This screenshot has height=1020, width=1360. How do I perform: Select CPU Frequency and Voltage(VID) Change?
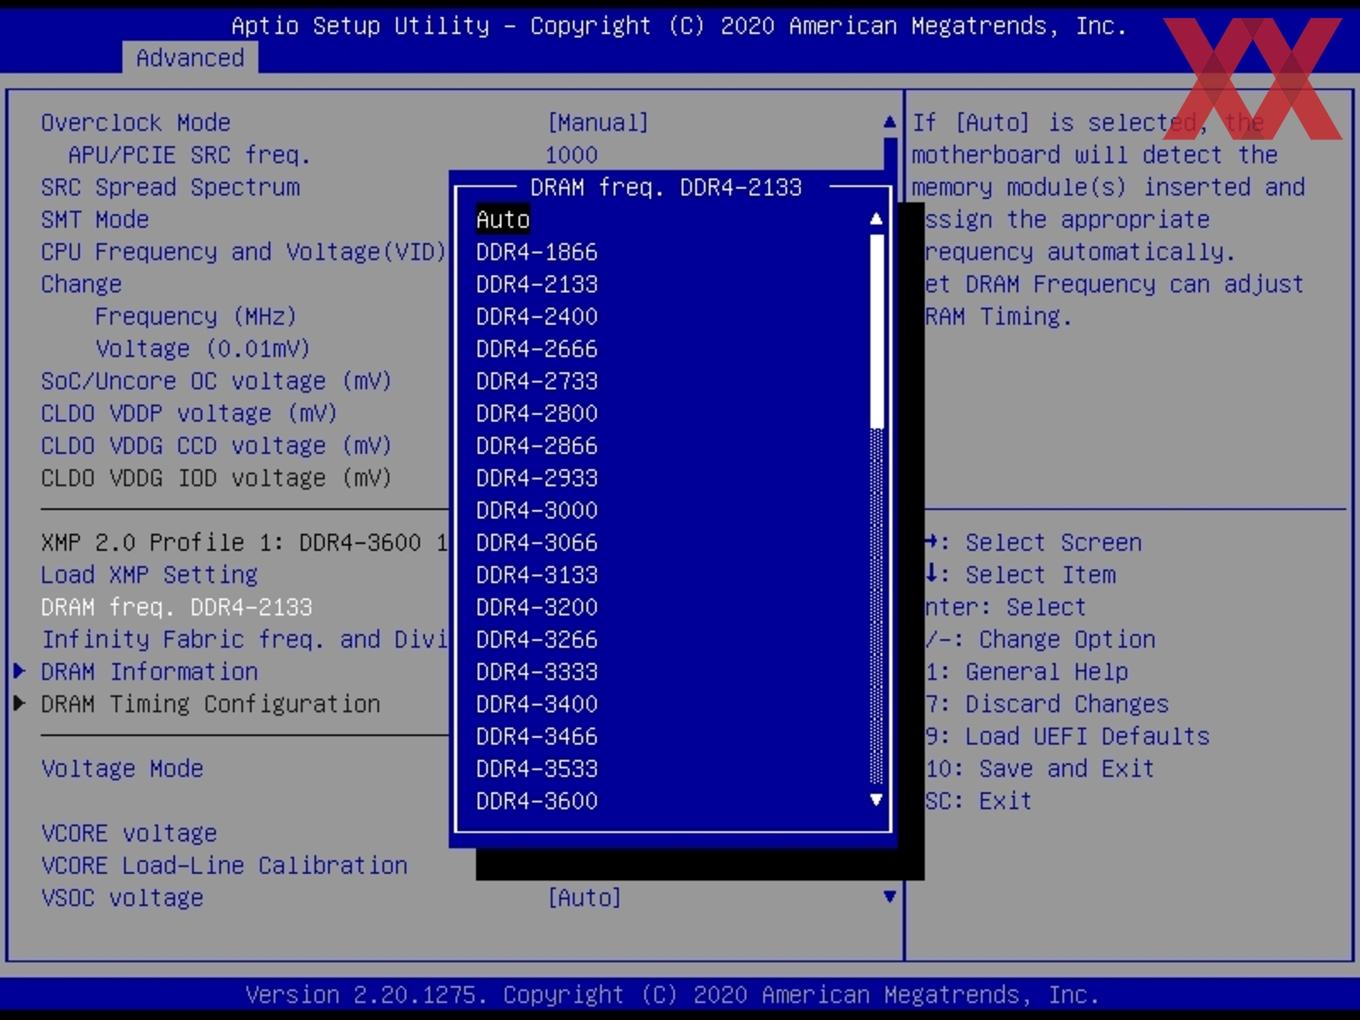[x=243, y=268]
